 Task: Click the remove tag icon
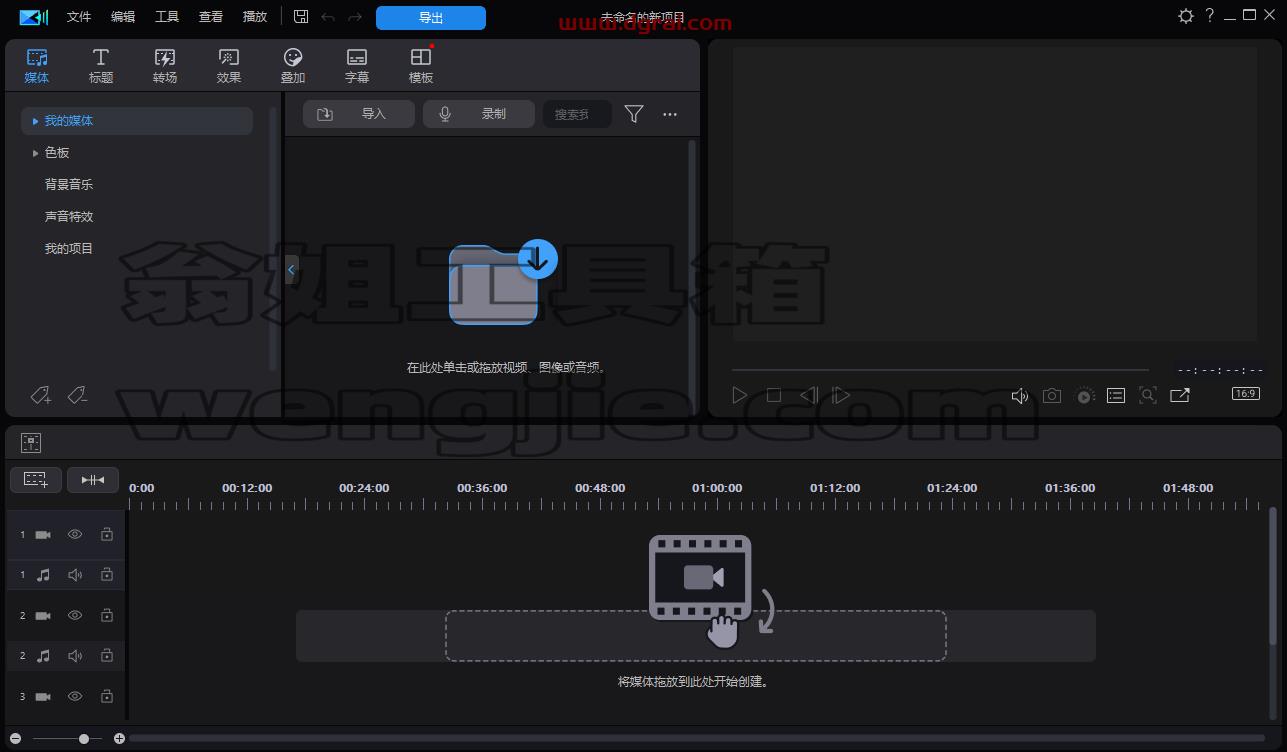click(77, 396)
